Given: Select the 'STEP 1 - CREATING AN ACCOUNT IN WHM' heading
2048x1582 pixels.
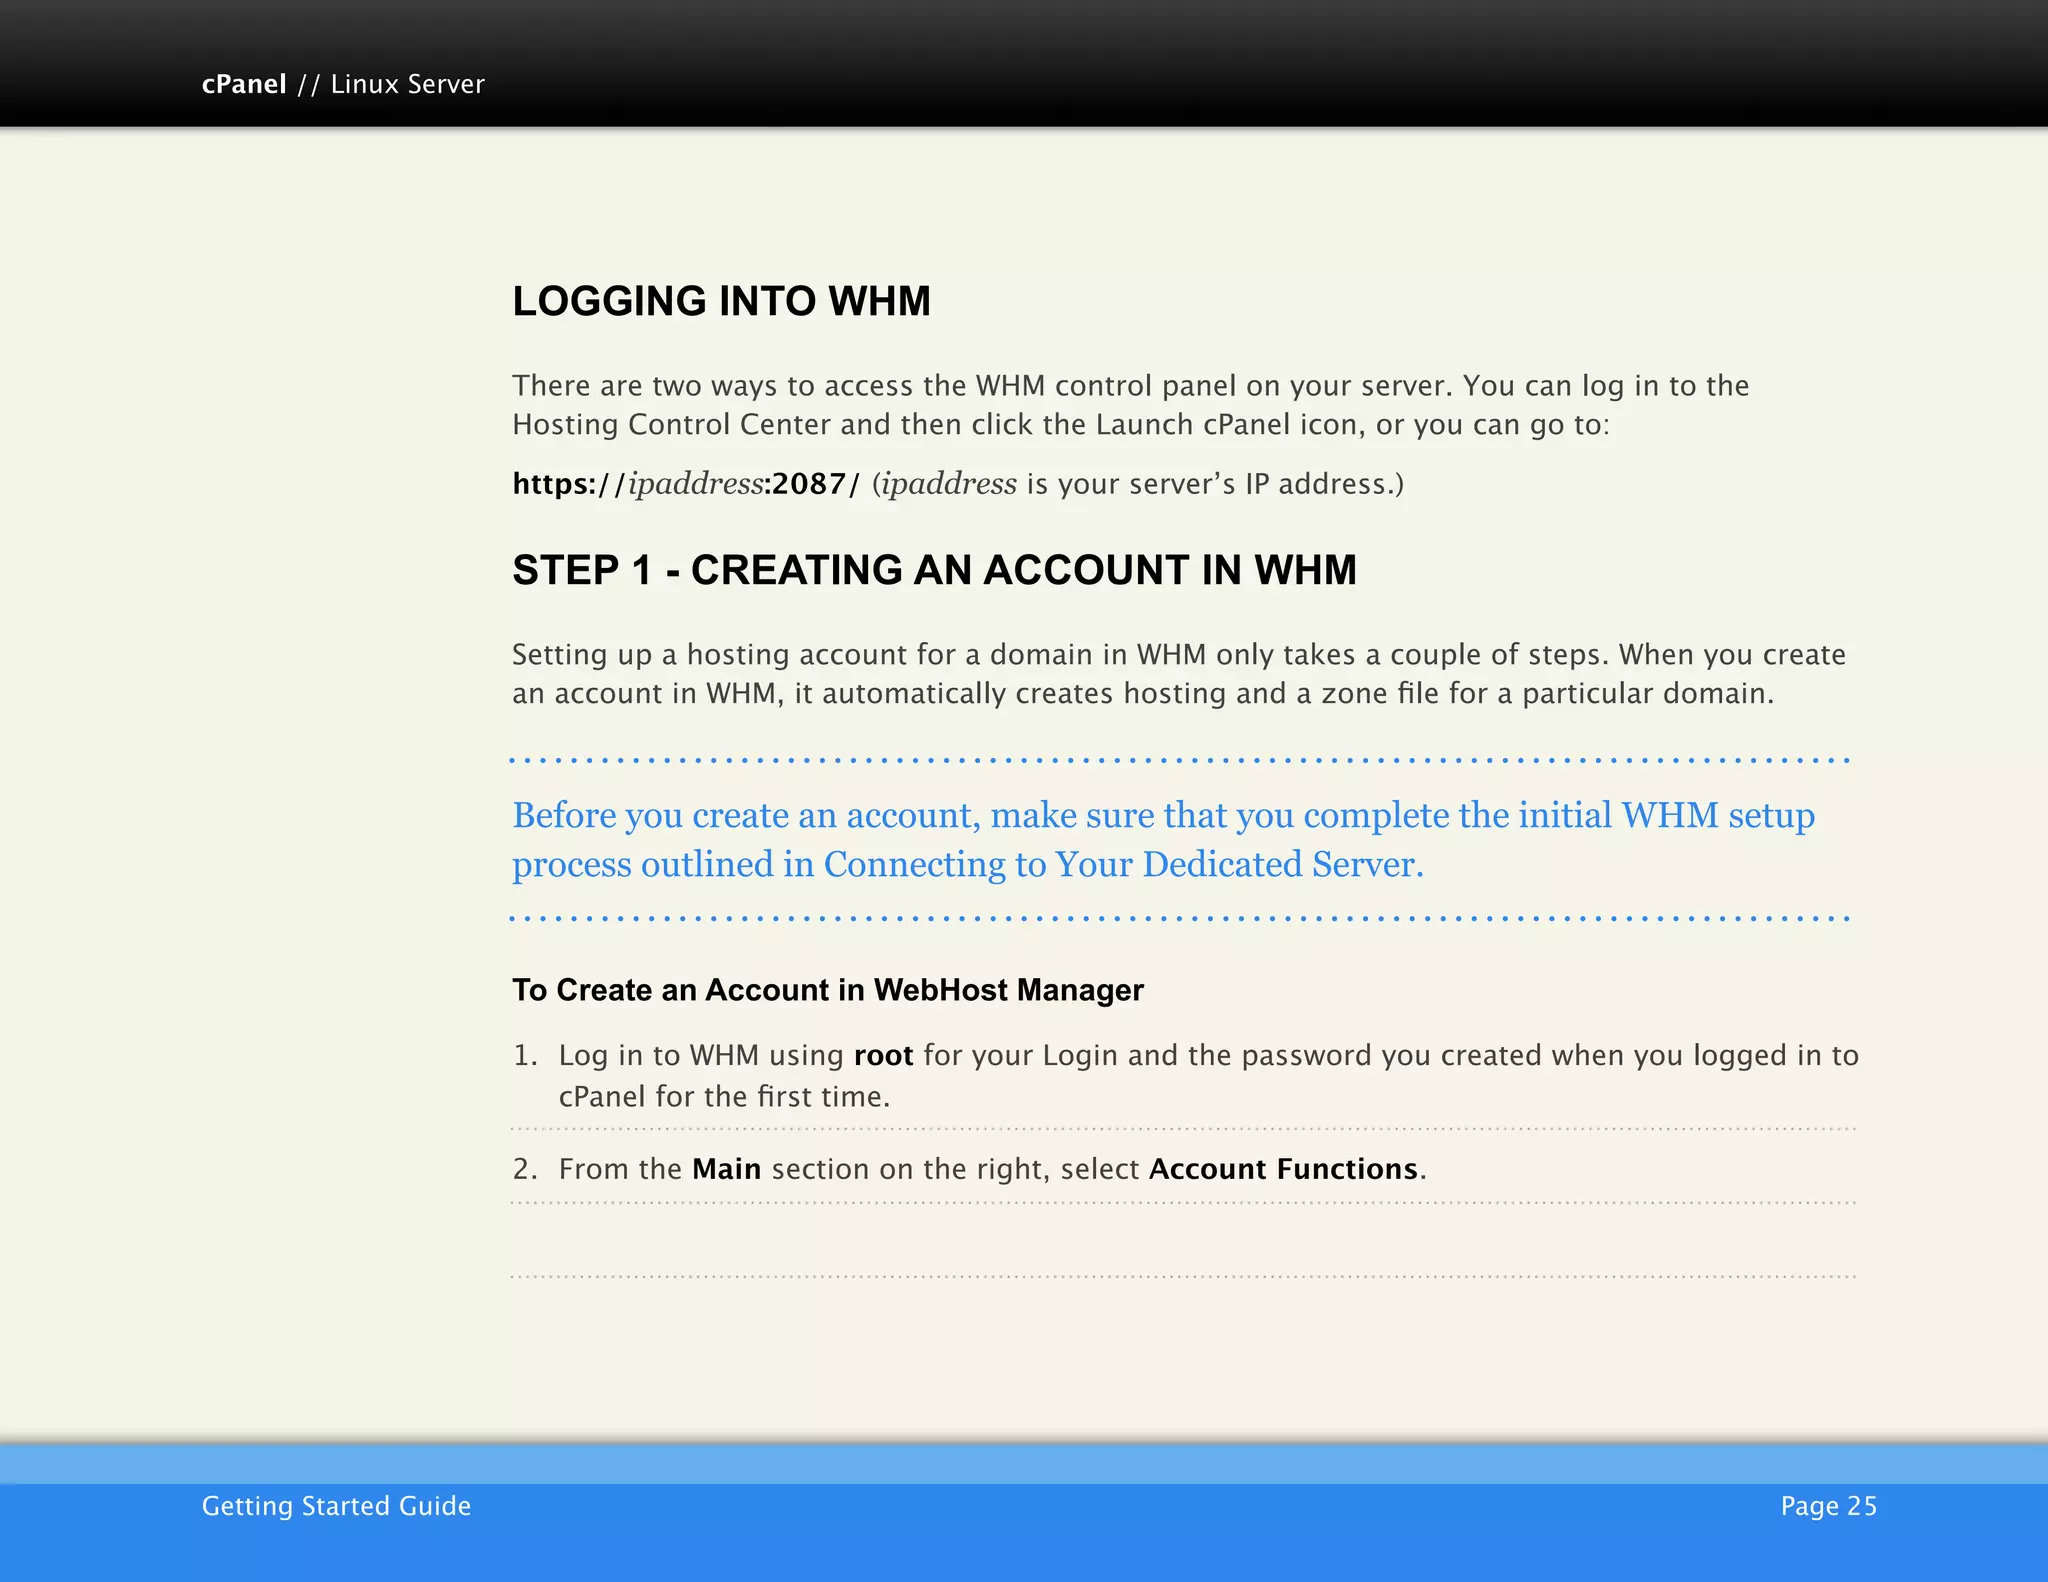Looking at the screenshot, I should (934, 570).
